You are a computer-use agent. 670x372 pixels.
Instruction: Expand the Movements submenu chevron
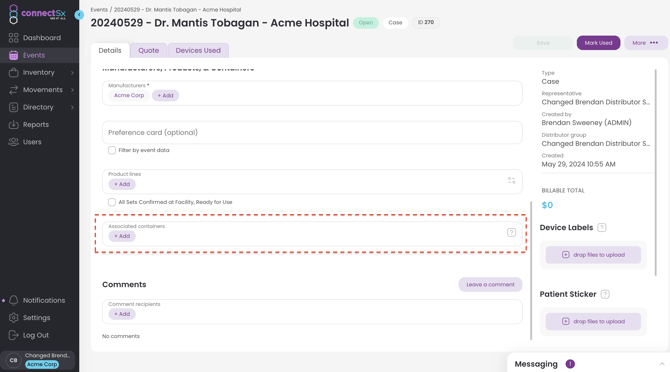click(x=72, y=90)
